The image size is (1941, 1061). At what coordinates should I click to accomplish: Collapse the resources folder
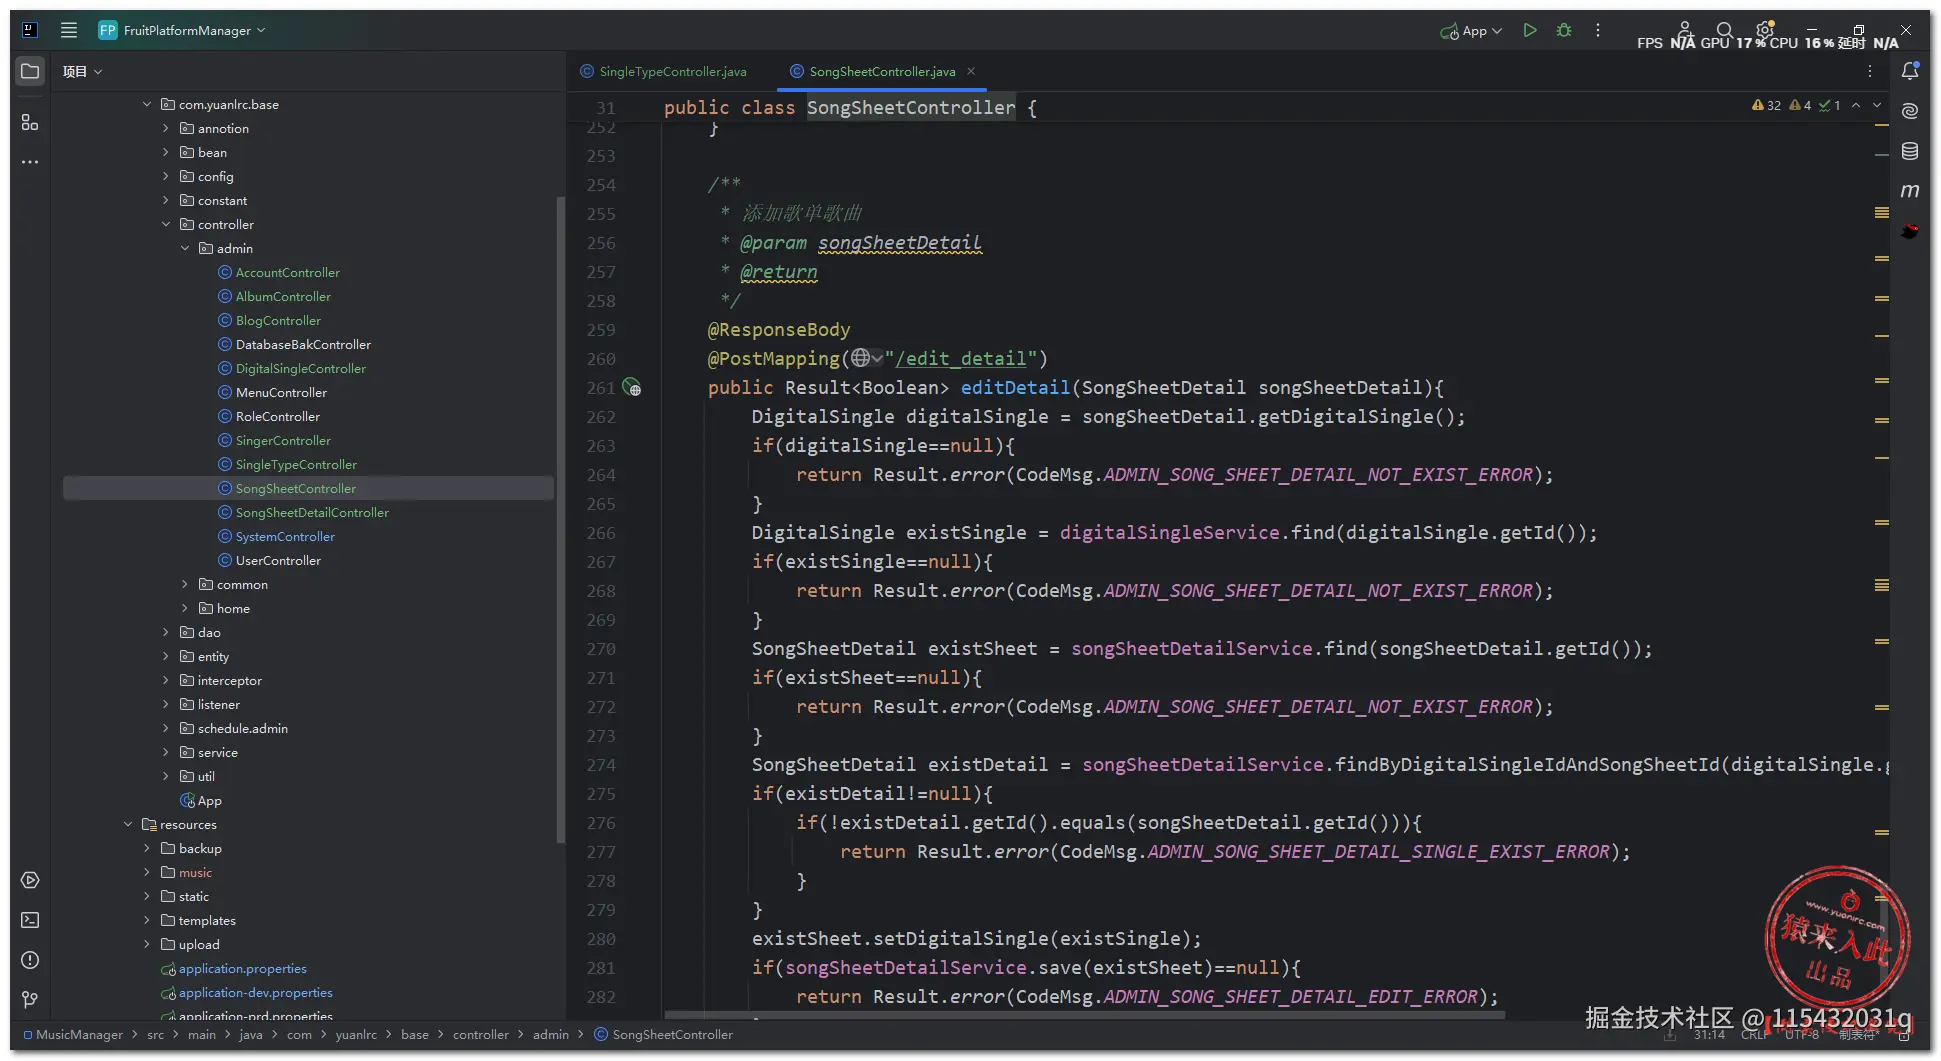pyautogui.click(x=128, y=824)
